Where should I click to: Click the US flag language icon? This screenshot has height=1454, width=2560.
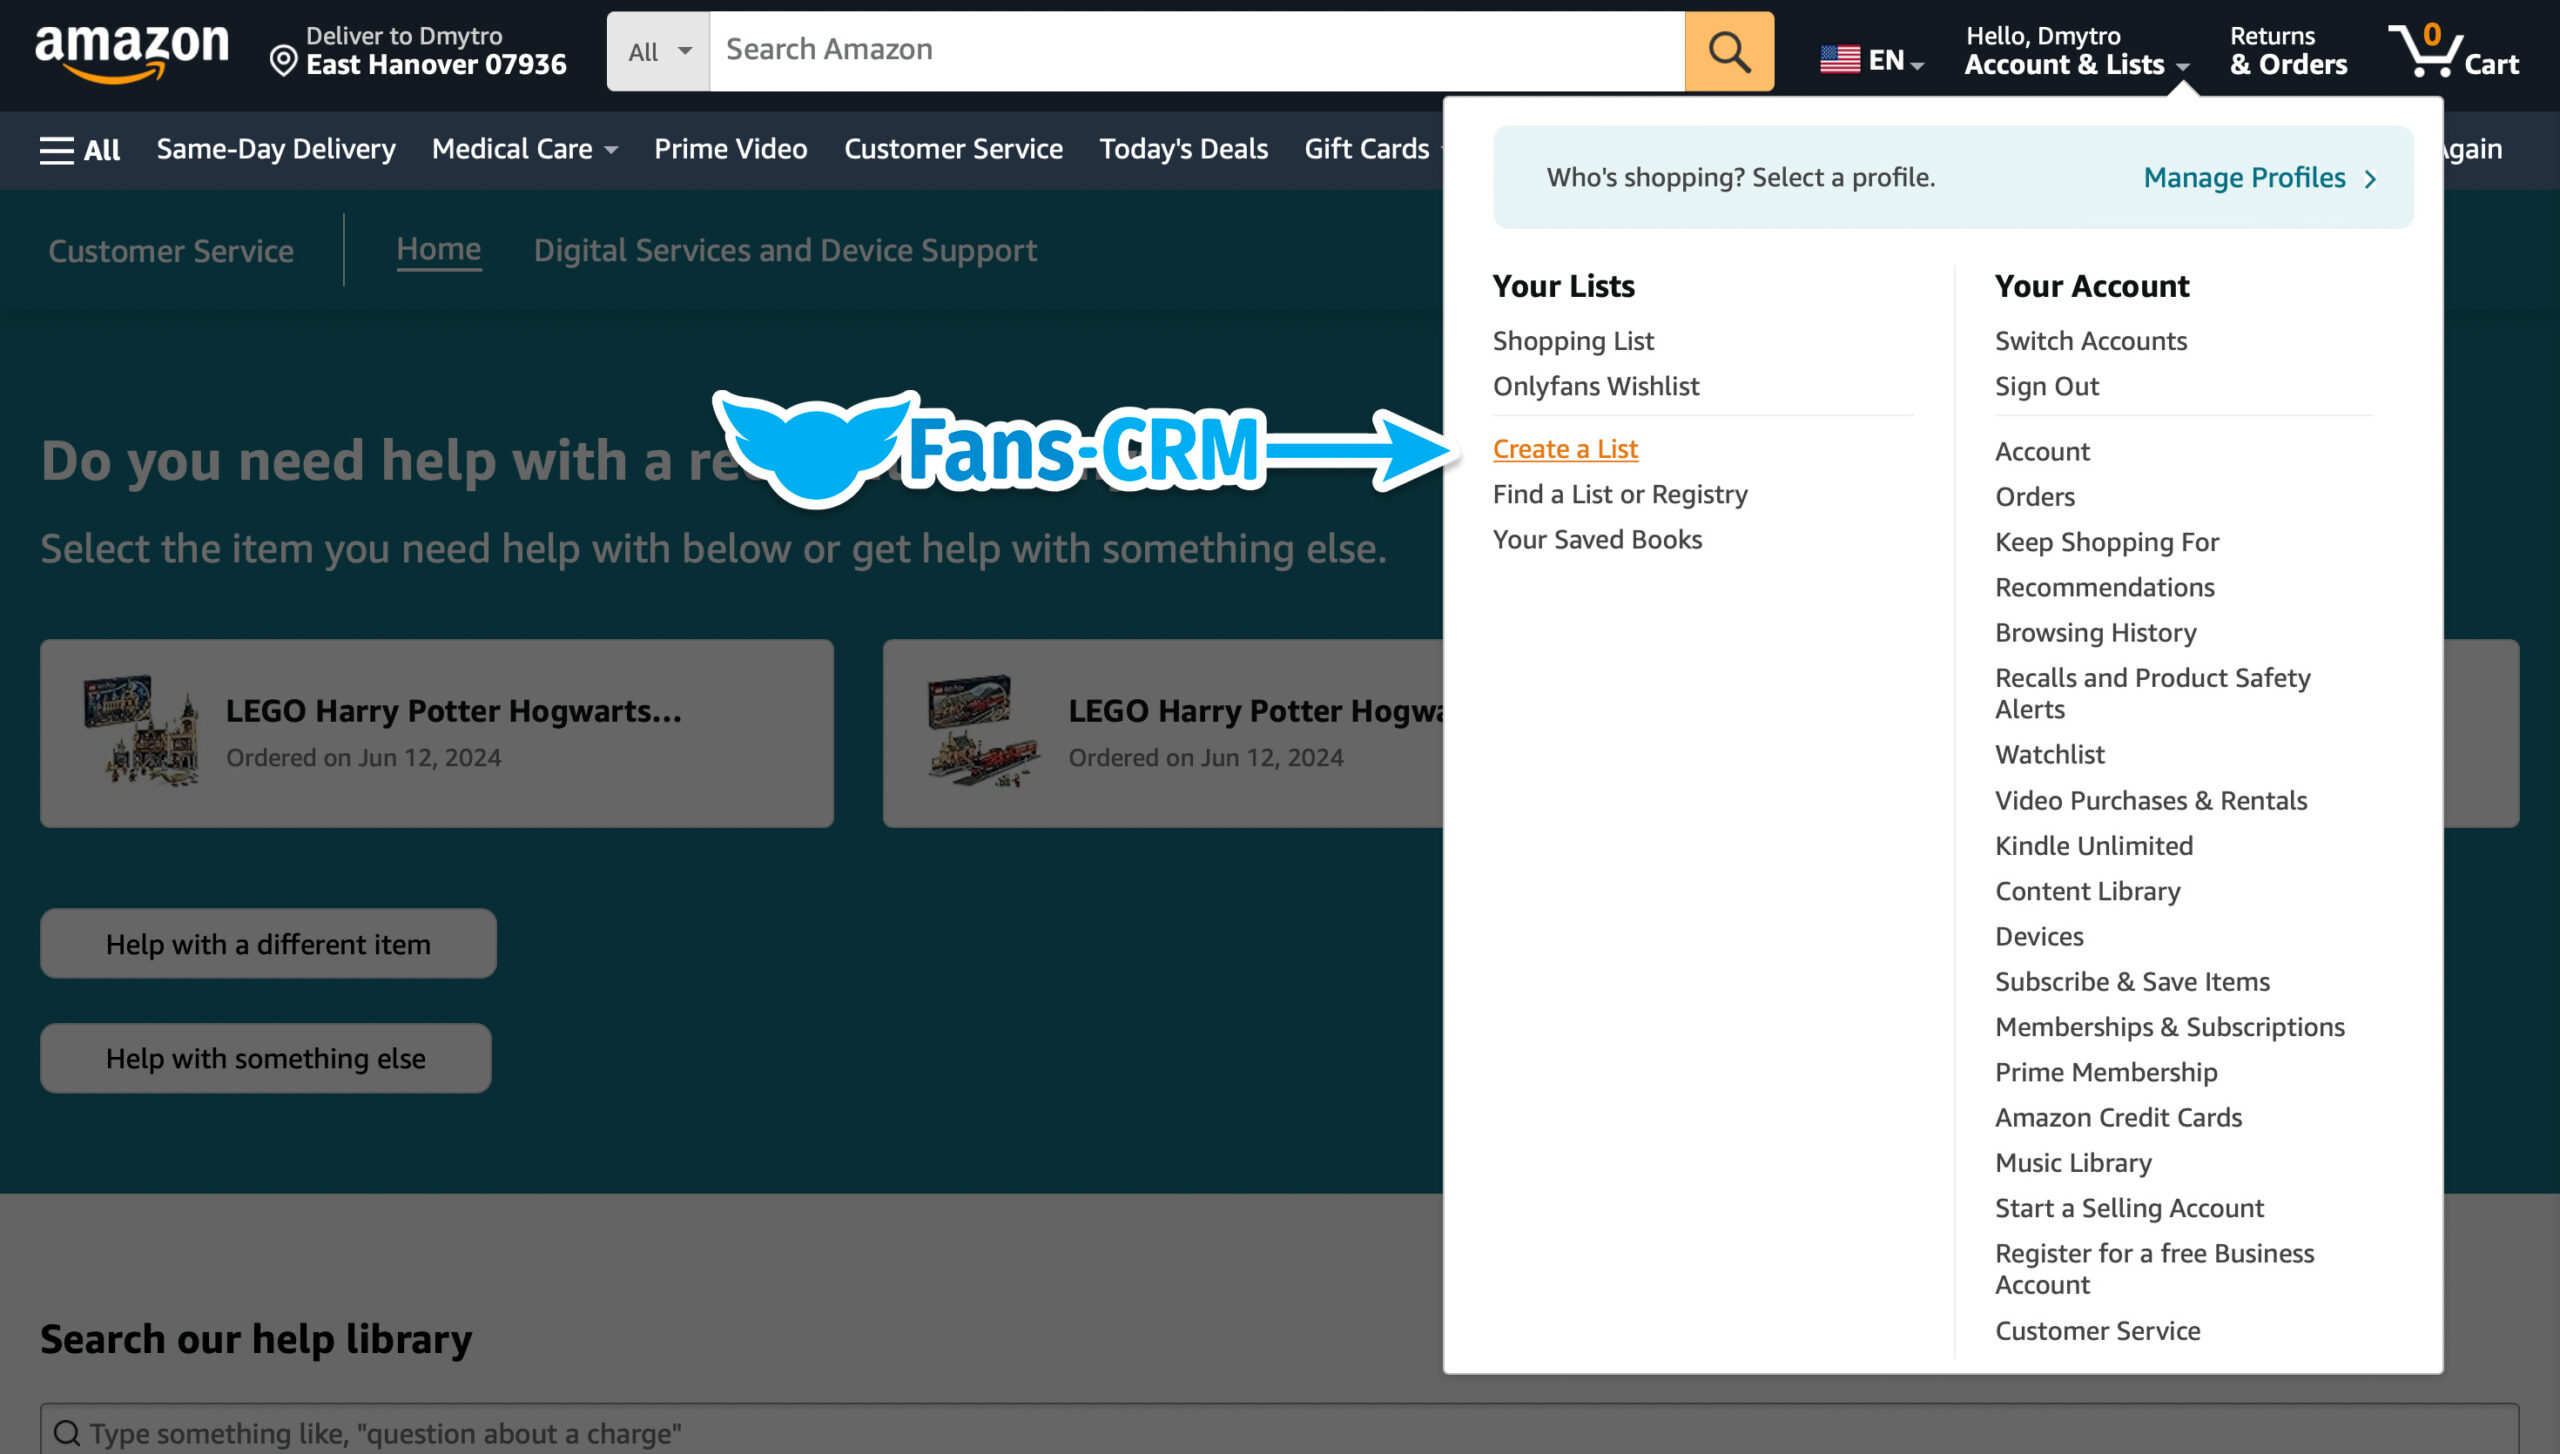coord(1840,60)
